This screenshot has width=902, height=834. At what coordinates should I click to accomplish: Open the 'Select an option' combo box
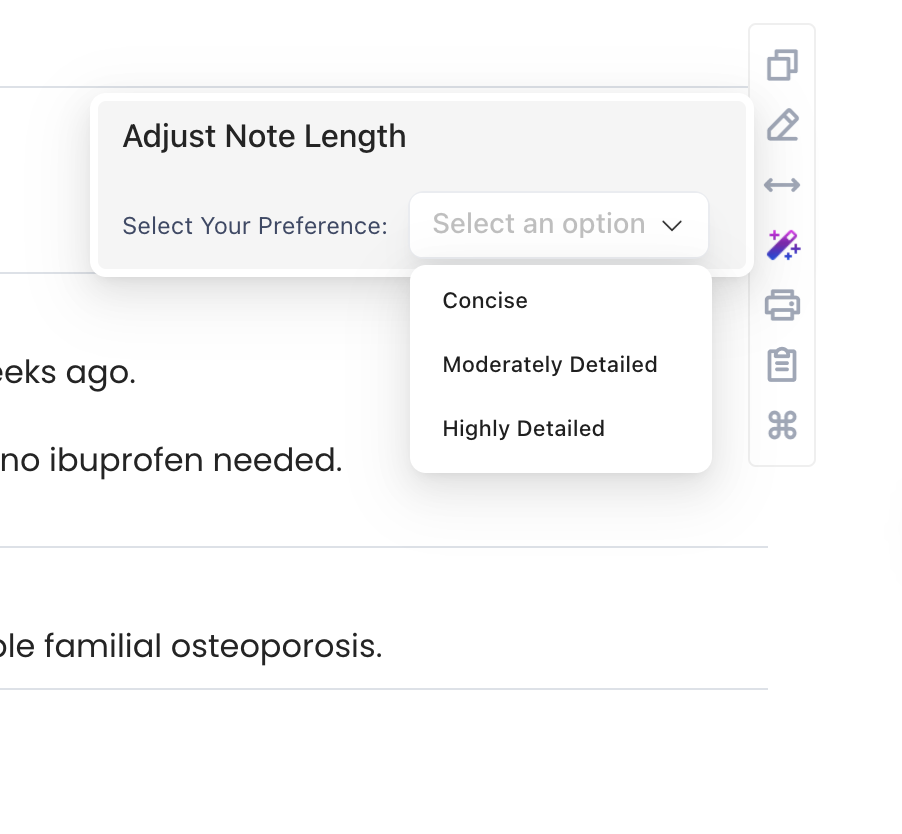pos(558,225)
